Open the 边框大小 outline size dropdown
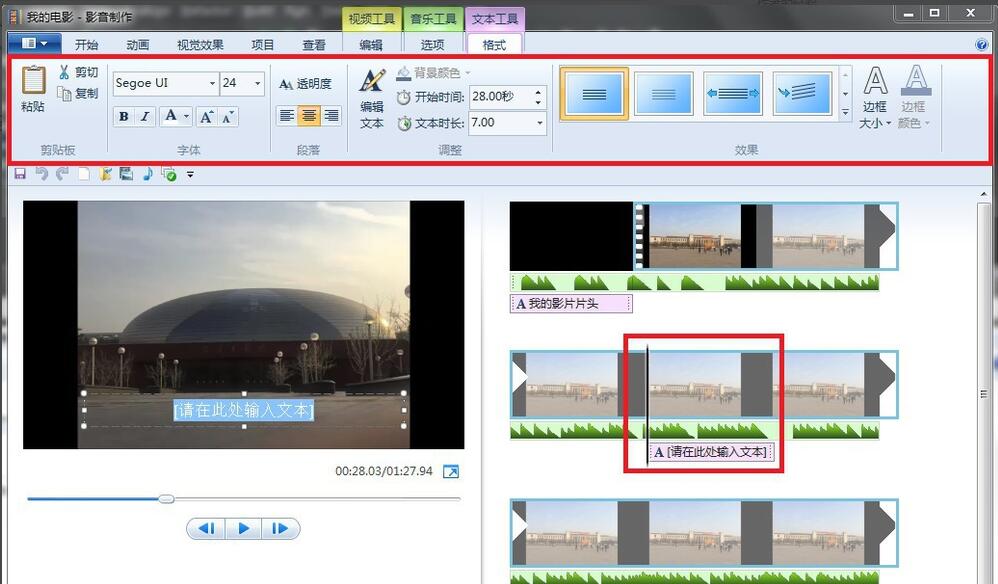Image resolution: width=998 pixels, height=584 pixels. click(x=875, y=97)
